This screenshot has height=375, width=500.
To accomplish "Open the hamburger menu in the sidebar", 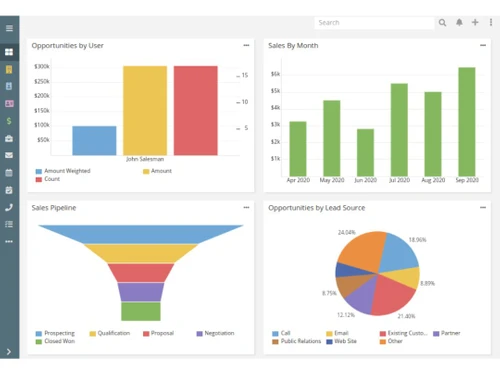I will (9, 28).
